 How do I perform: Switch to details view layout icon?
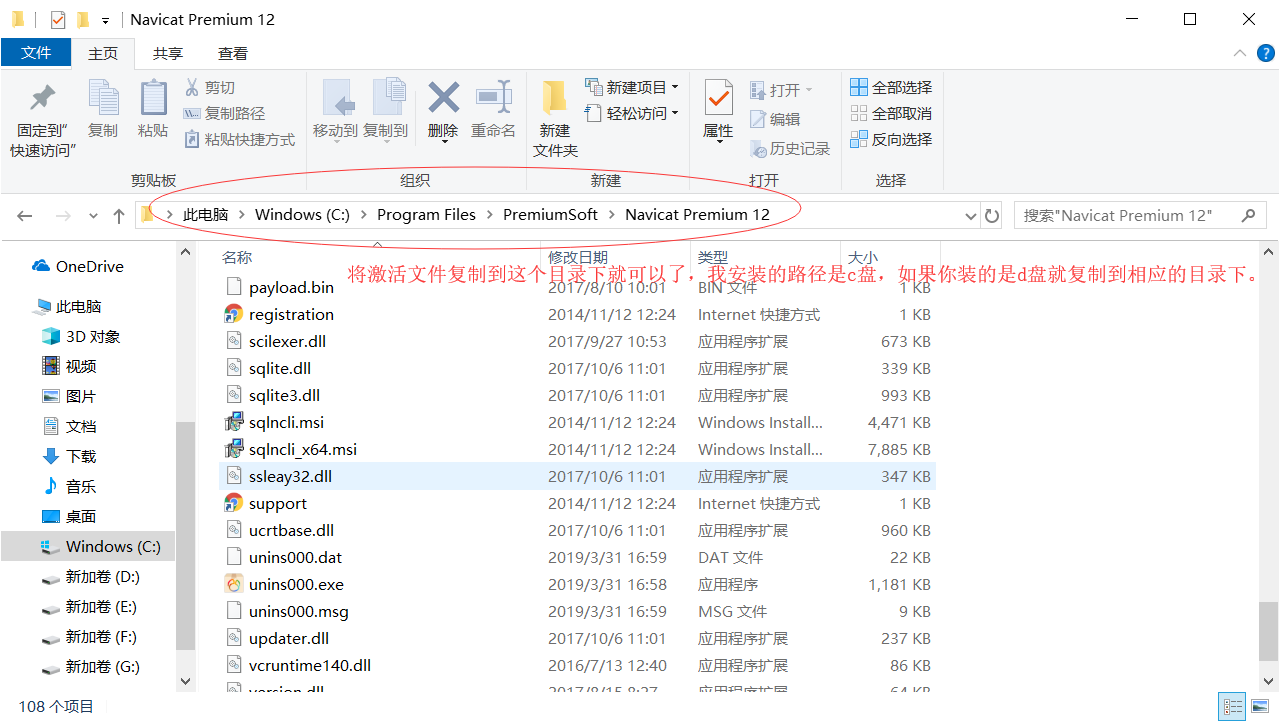click(1232, 706)
